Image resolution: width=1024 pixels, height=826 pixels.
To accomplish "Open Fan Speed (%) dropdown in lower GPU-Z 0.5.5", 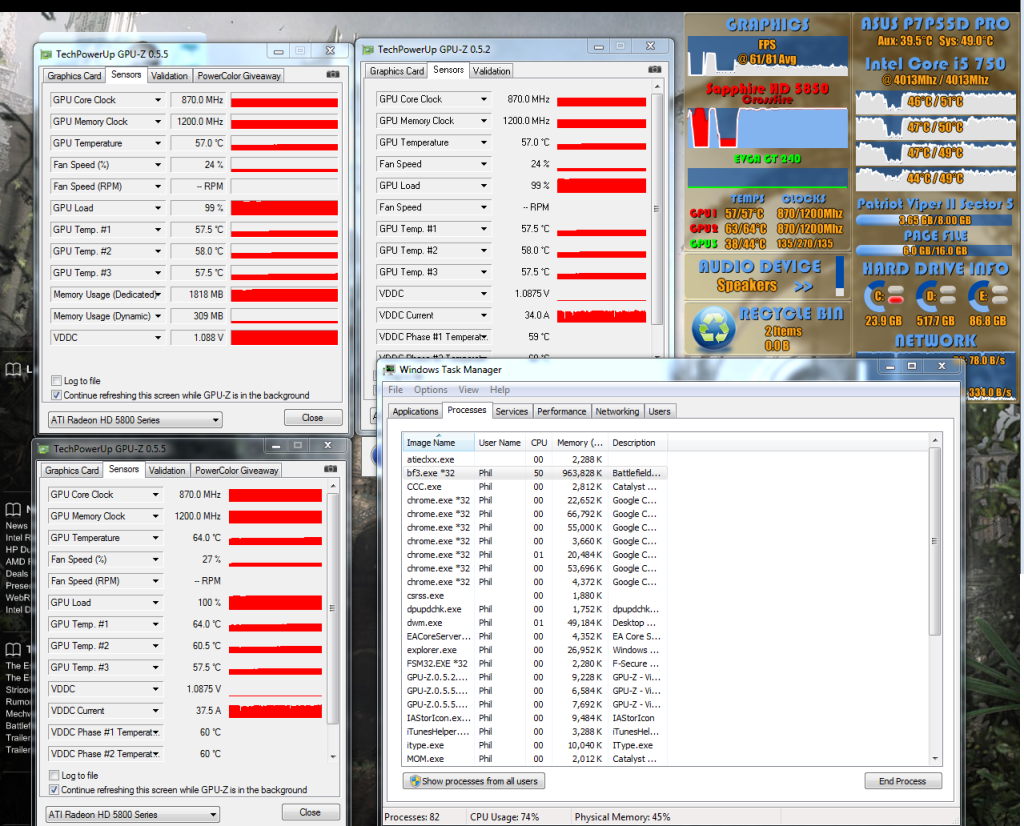I will [x=155, y=560].
